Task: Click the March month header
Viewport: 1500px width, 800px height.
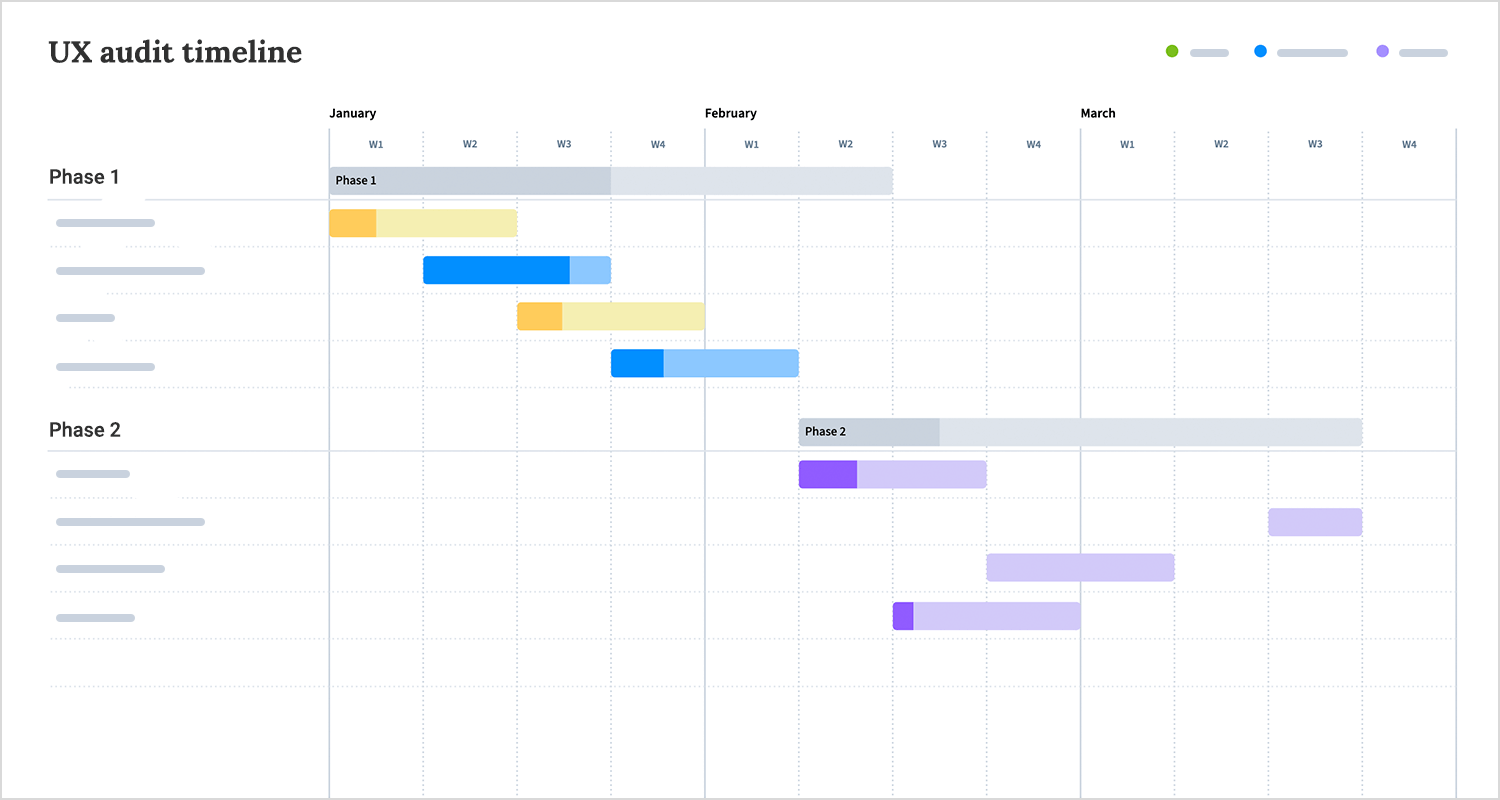Action: pyautogui.click(x=1098, y=113)
